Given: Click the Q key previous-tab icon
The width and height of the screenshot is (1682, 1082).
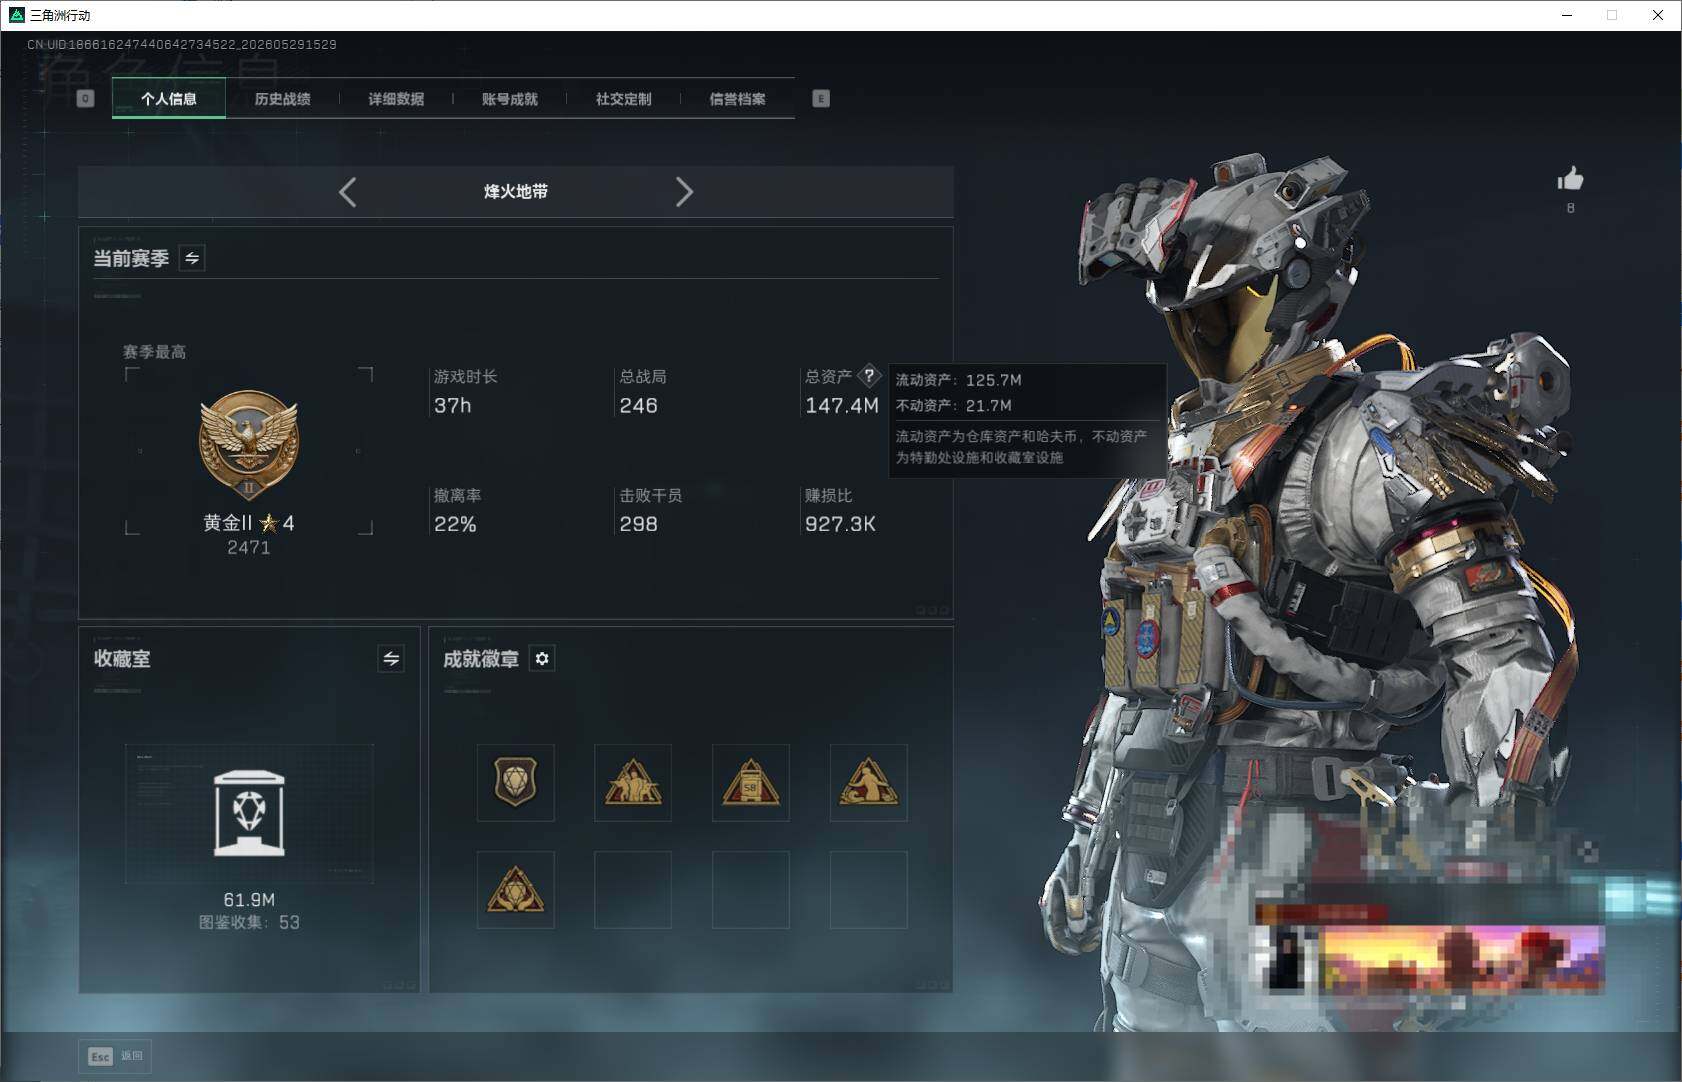Looking at the screenshot, I should (x=86, y=98).
